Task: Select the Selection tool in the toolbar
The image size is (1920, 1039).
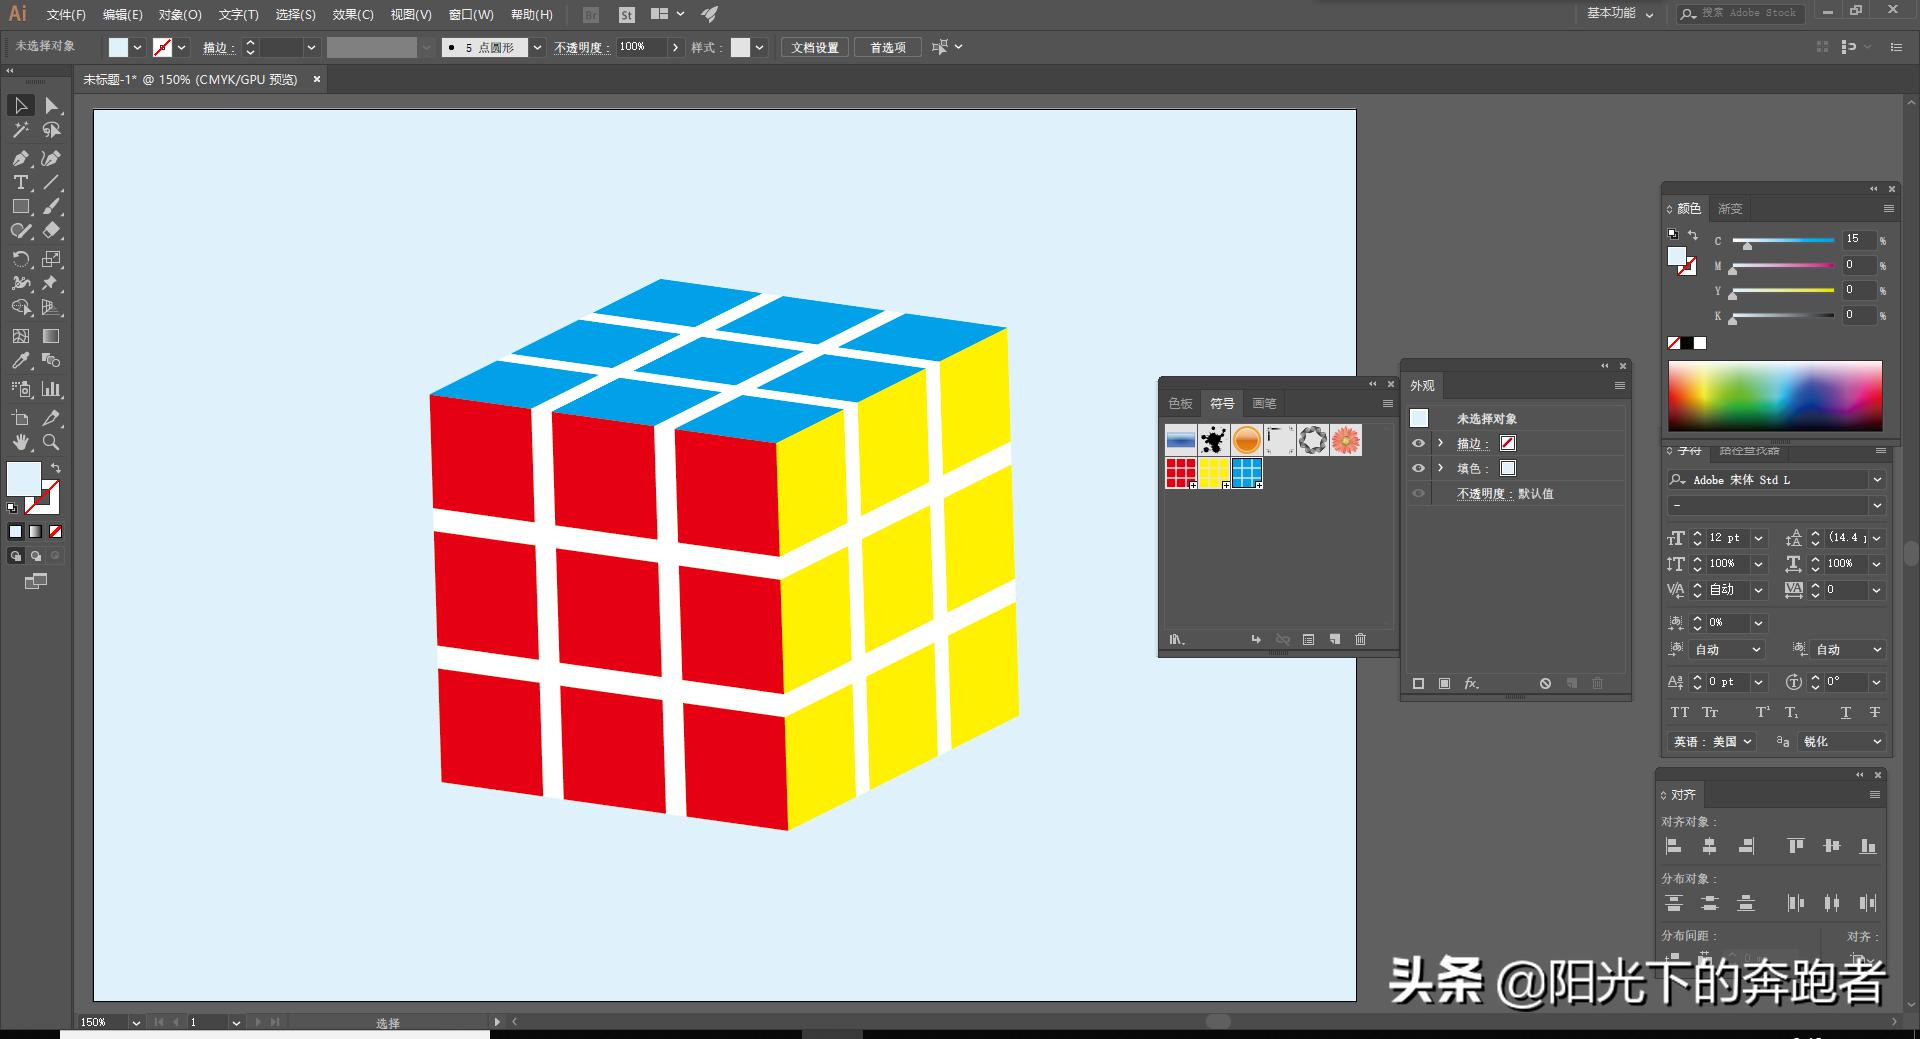Action: pyautogui.click(x=20, y=105)
